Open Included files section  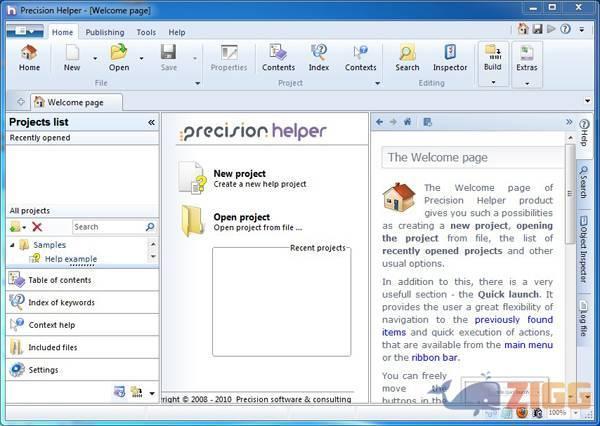(x=83, y=347)
